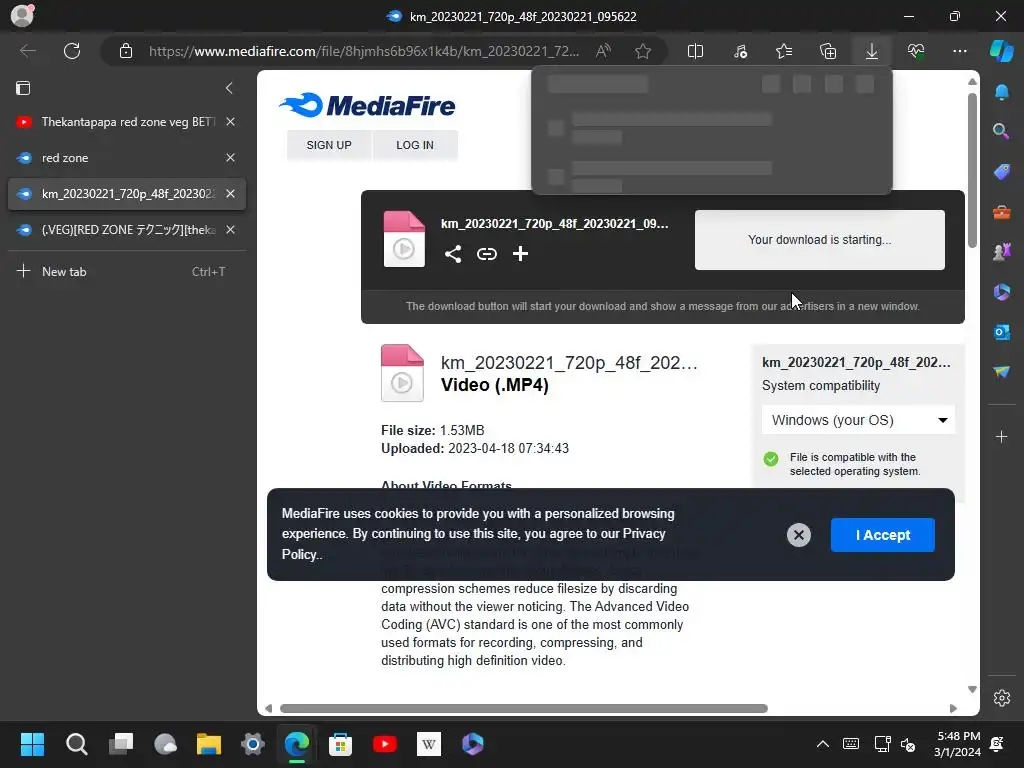Close the red zone tab
1024x768 pixels.
coord(231,157)
